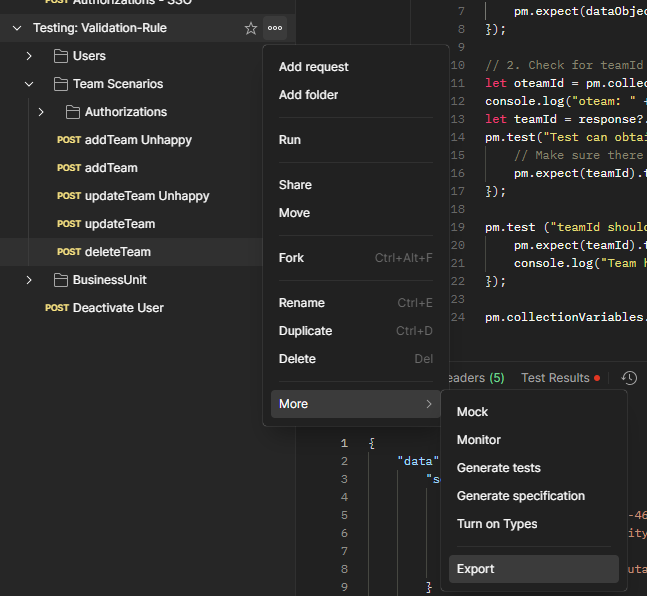Expand the Authorizations subfolder chevron
Viewport: 647px width, 596px height.
click(41, 112)
